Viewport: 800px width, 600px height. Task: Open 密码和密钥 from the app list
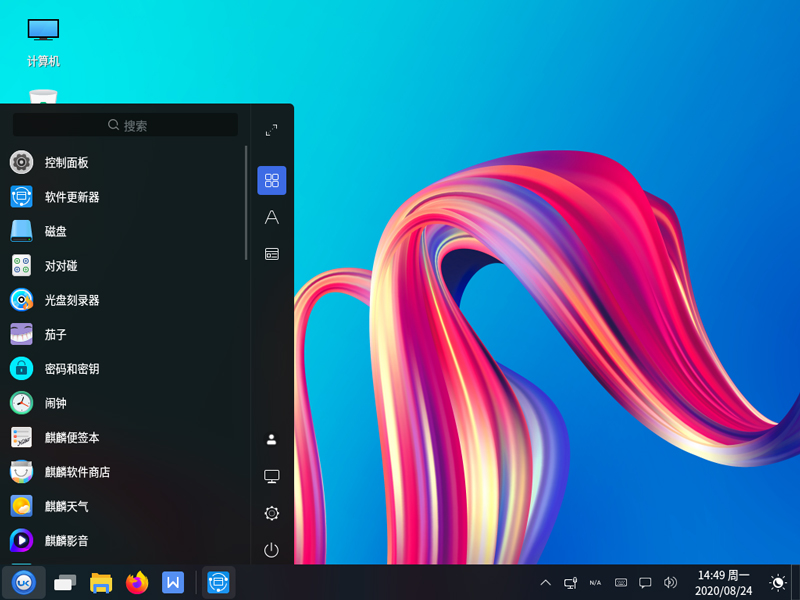(71, 369)
